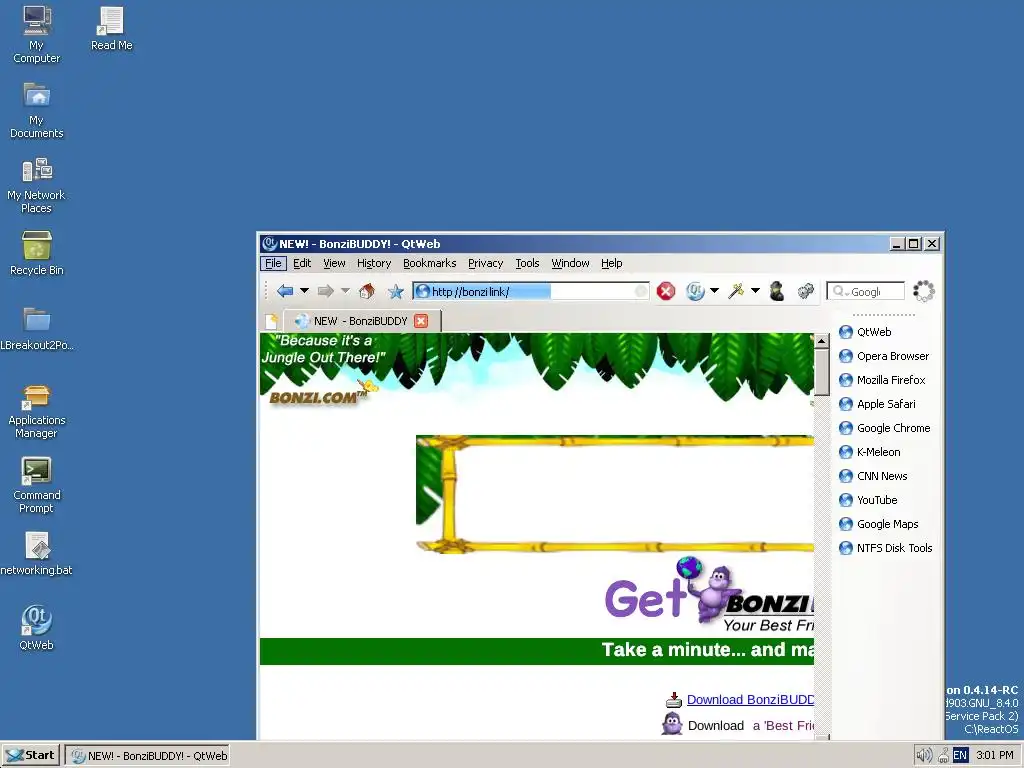Click the QtWeb logo toolbar icon
This screenshot has width=1024, height=768.
pos(696,291)
